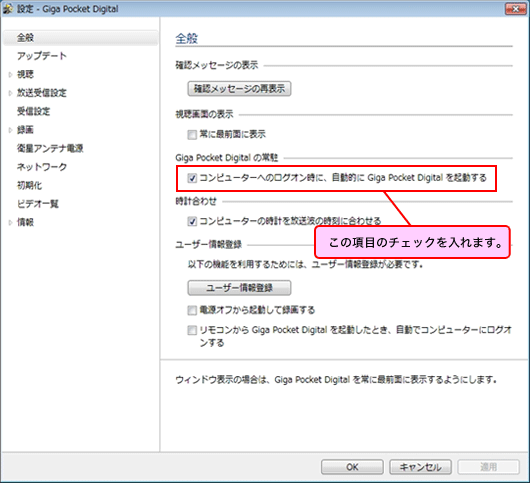Enable the 常に最前面に表示 checkbox

point(192,135)
